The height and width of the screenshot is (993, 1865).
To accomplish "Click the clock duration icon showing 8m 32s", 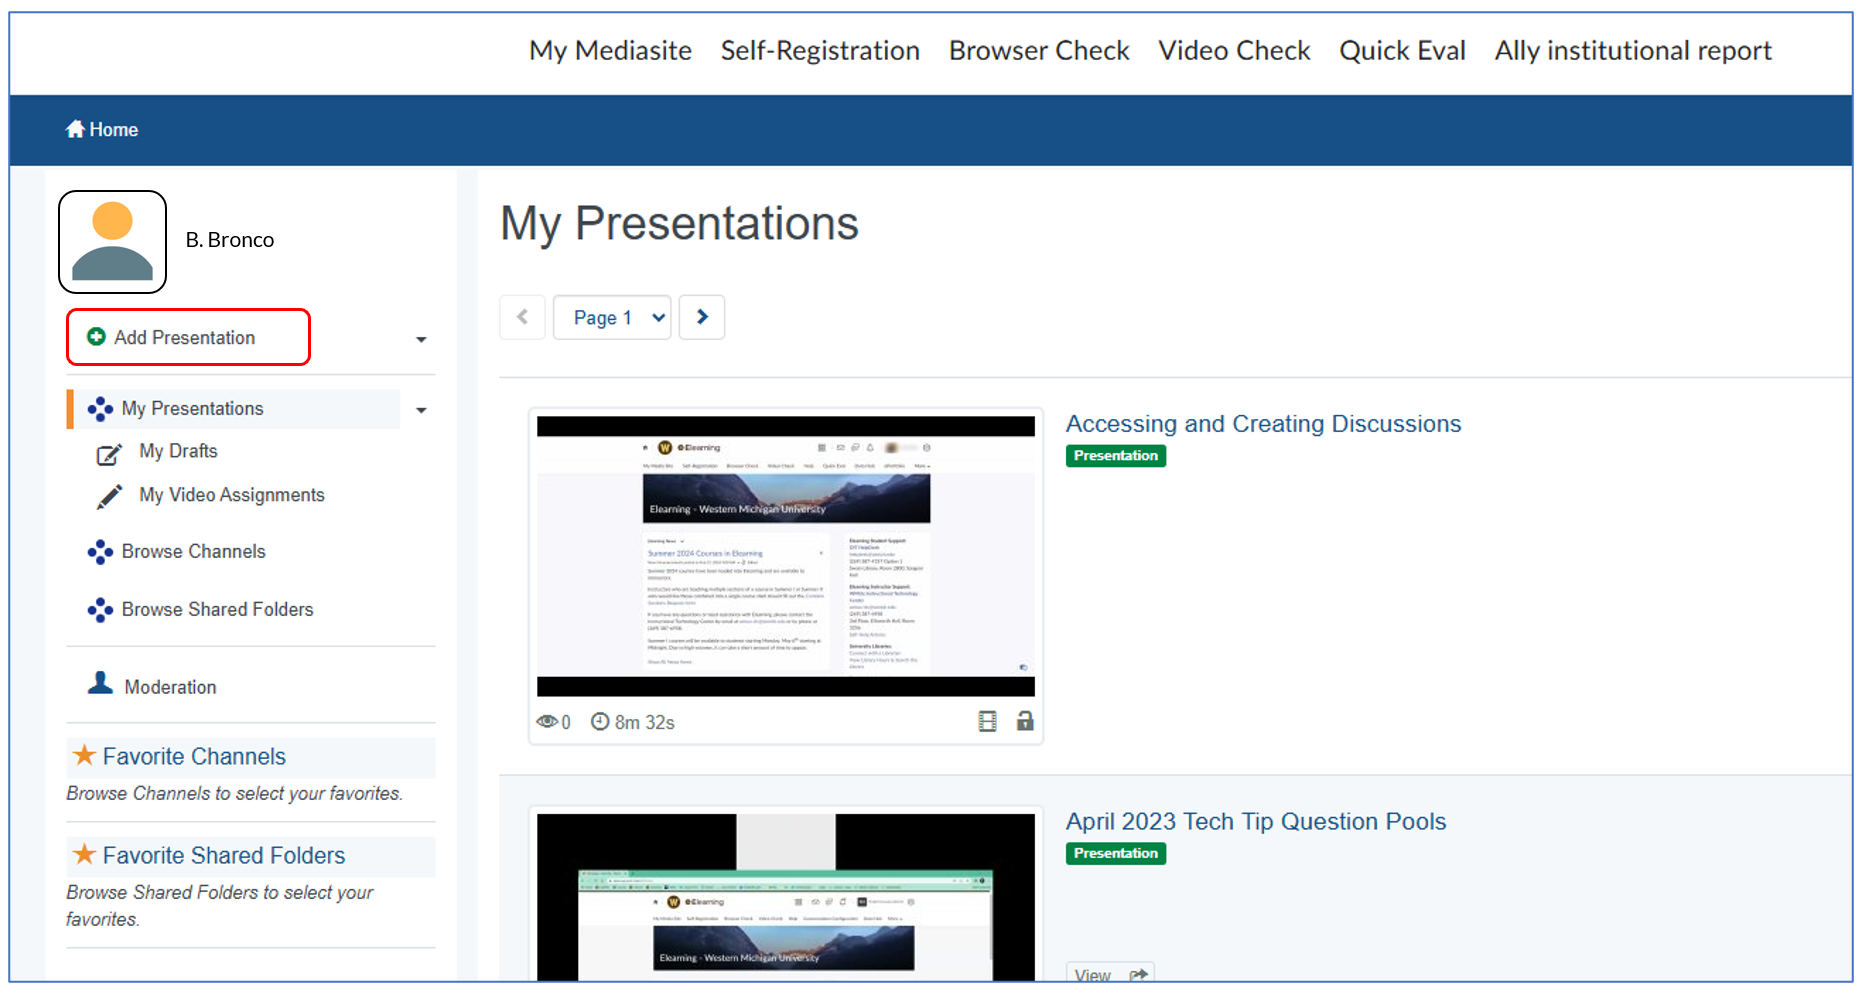I will tap(600, 721).
